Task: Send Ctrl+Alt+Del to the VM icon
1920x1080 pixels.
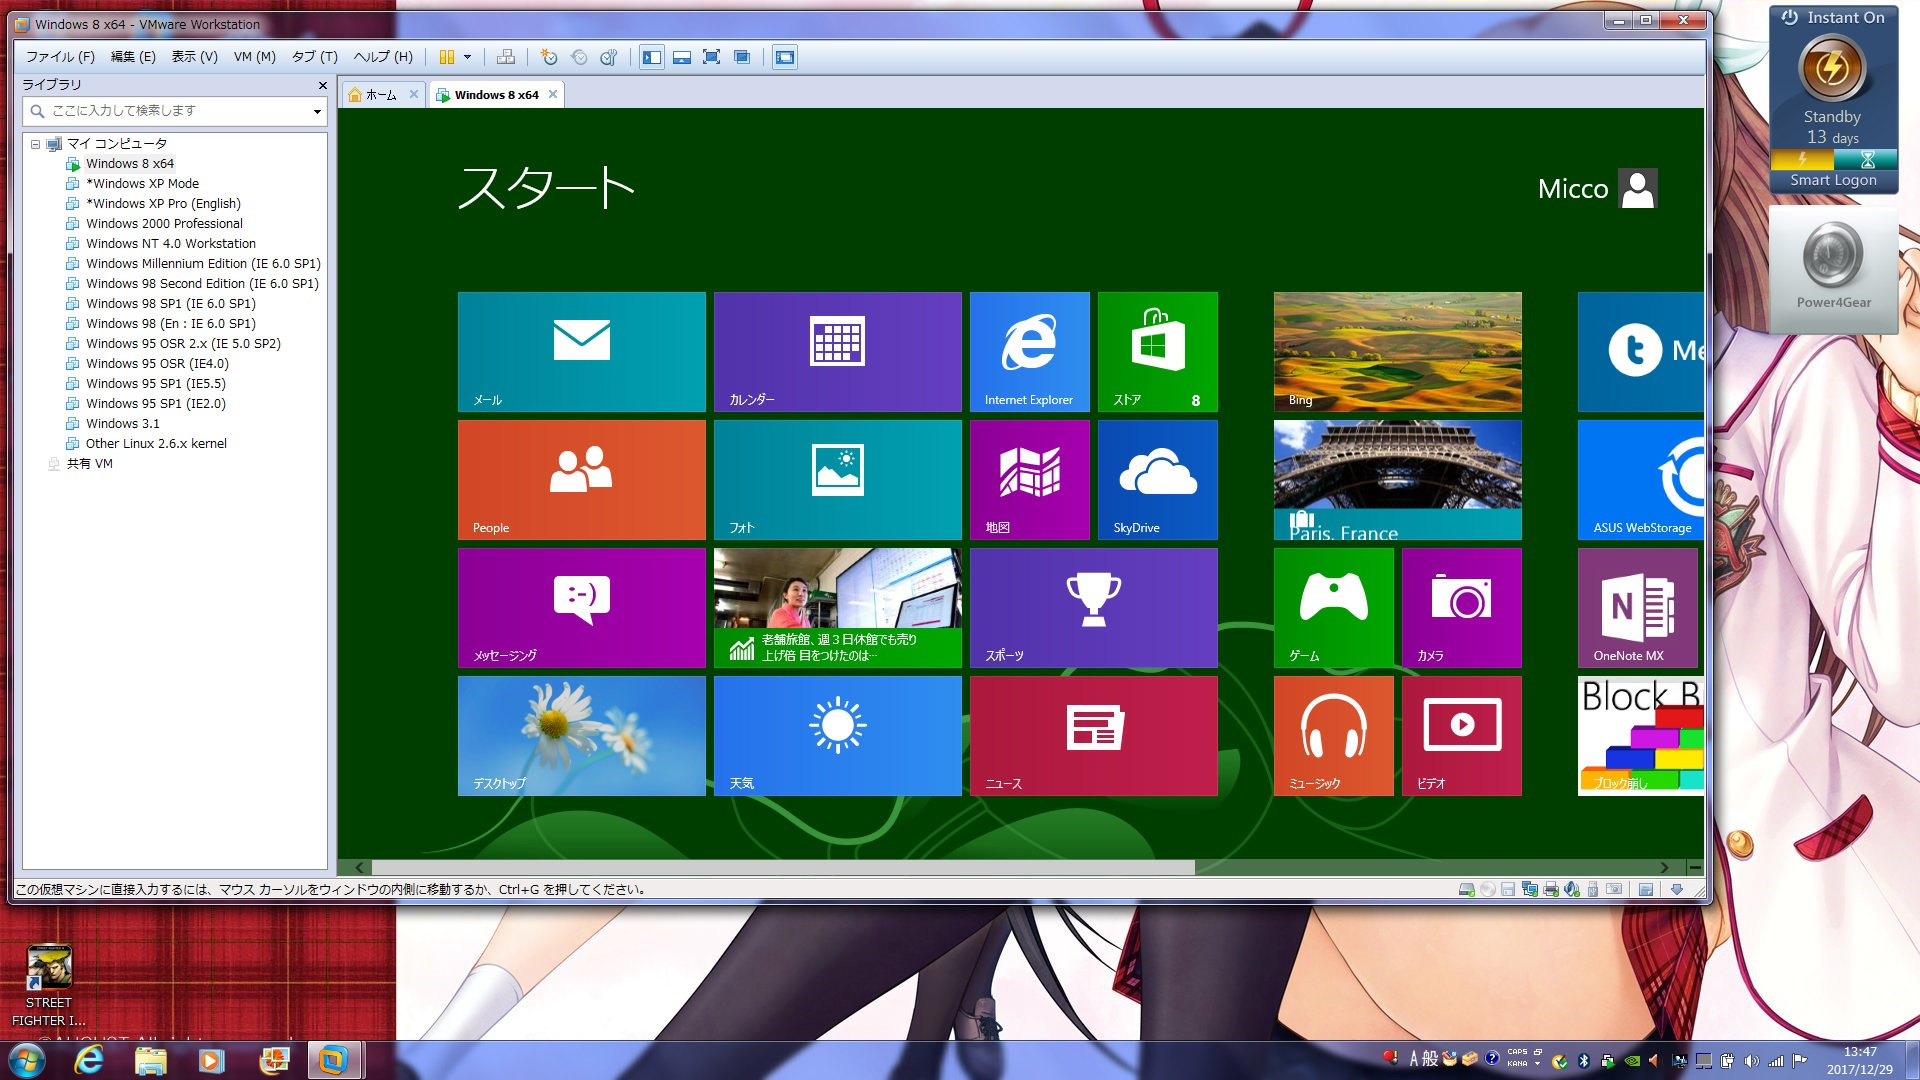Action: pyautogui.click(x=506, y=57)
